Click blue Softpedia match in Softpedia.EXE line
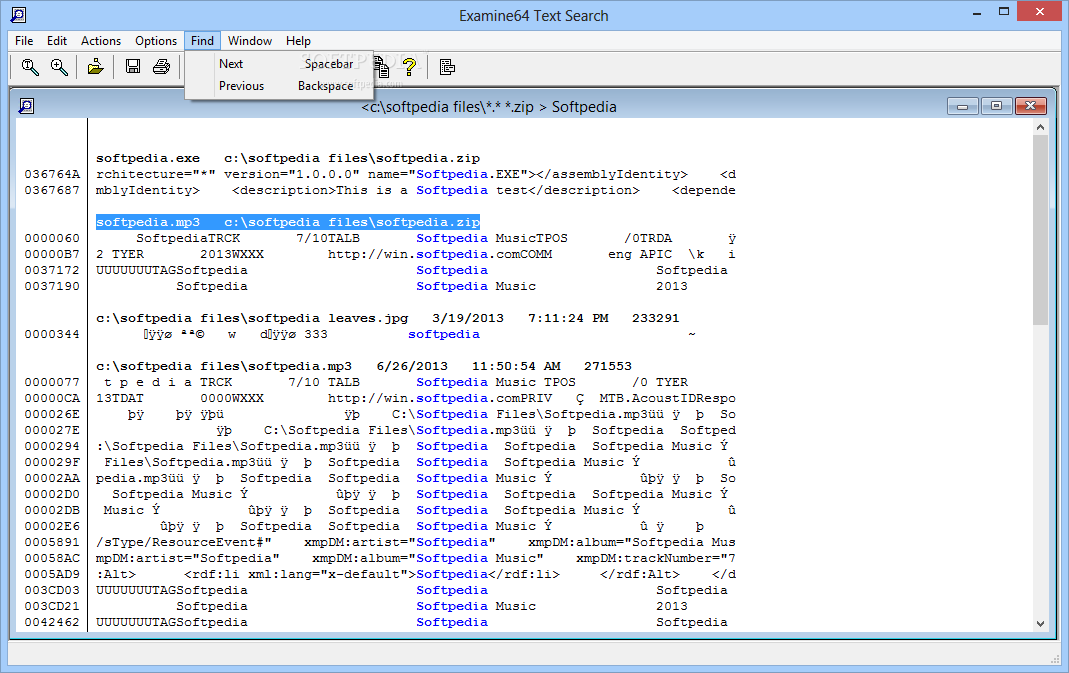 [x=452, y=175]
